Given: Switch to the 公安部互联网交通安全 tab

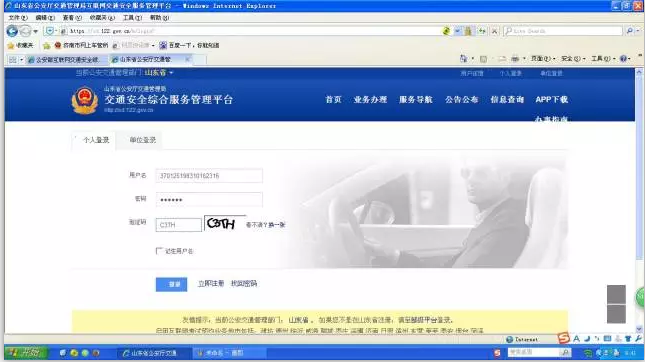Looking at the screenshot, I should [x=66, y=60].
